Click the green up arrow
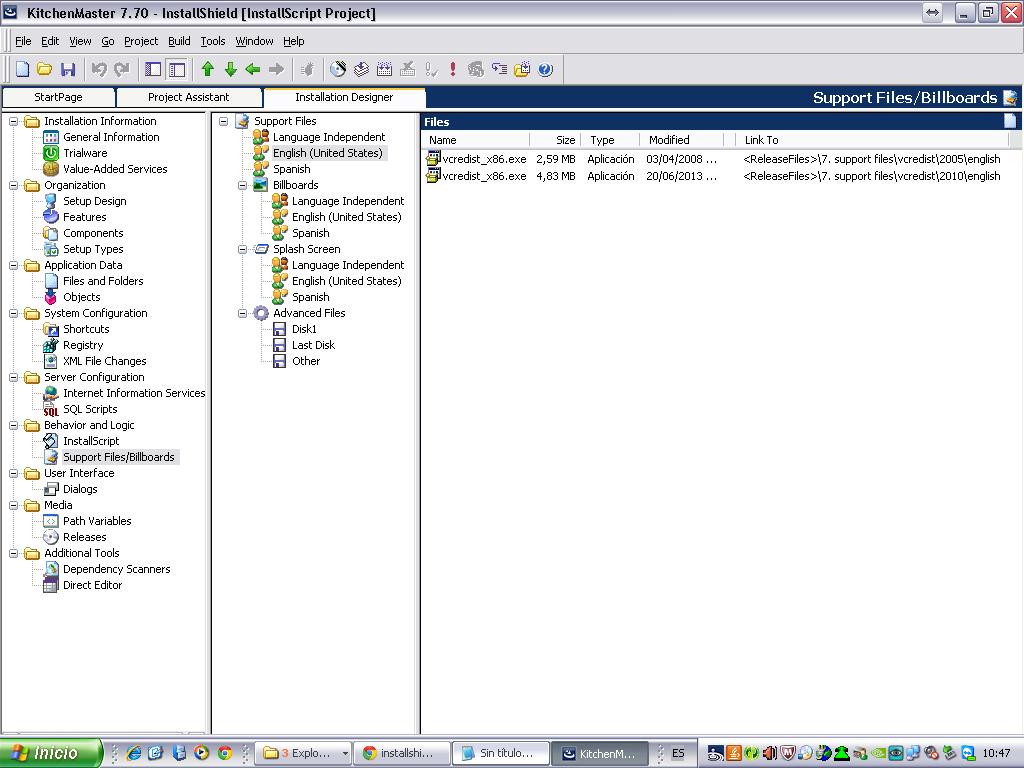The width and height of the screenshot is (1024, 768). point(208,69)
